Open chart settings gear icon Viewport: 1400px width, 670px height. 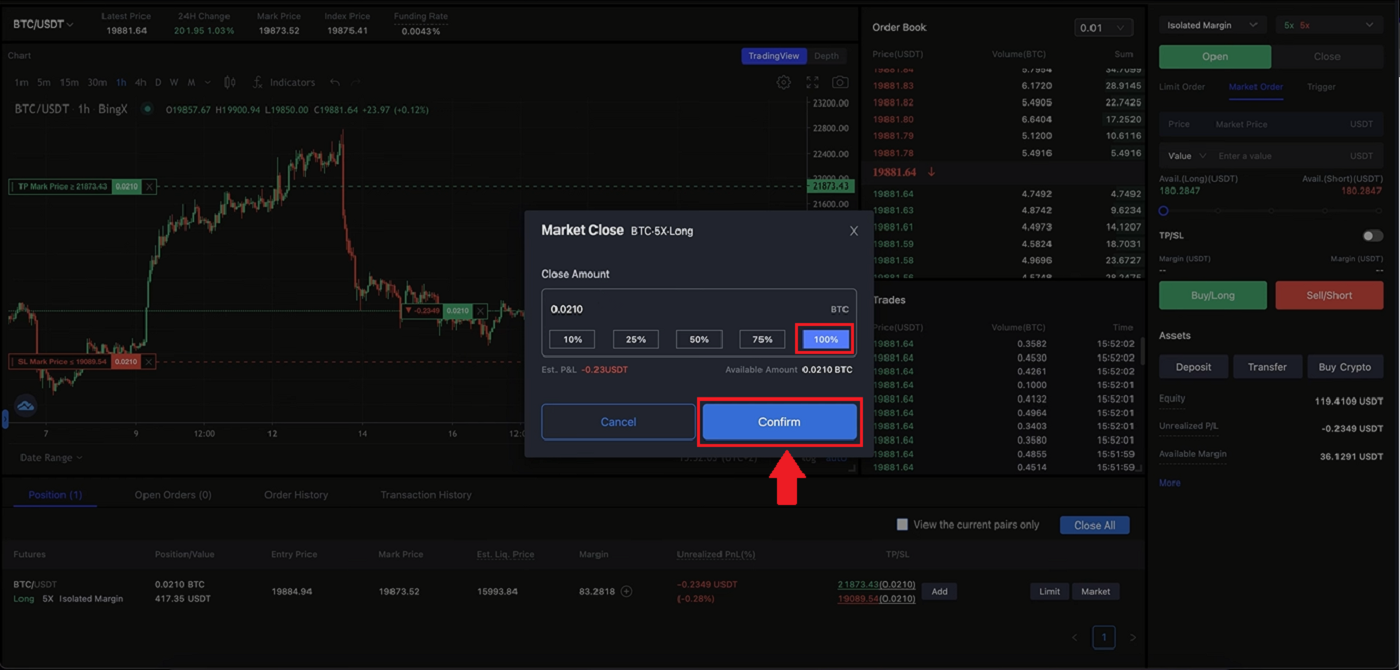click(x=784, y=82)
